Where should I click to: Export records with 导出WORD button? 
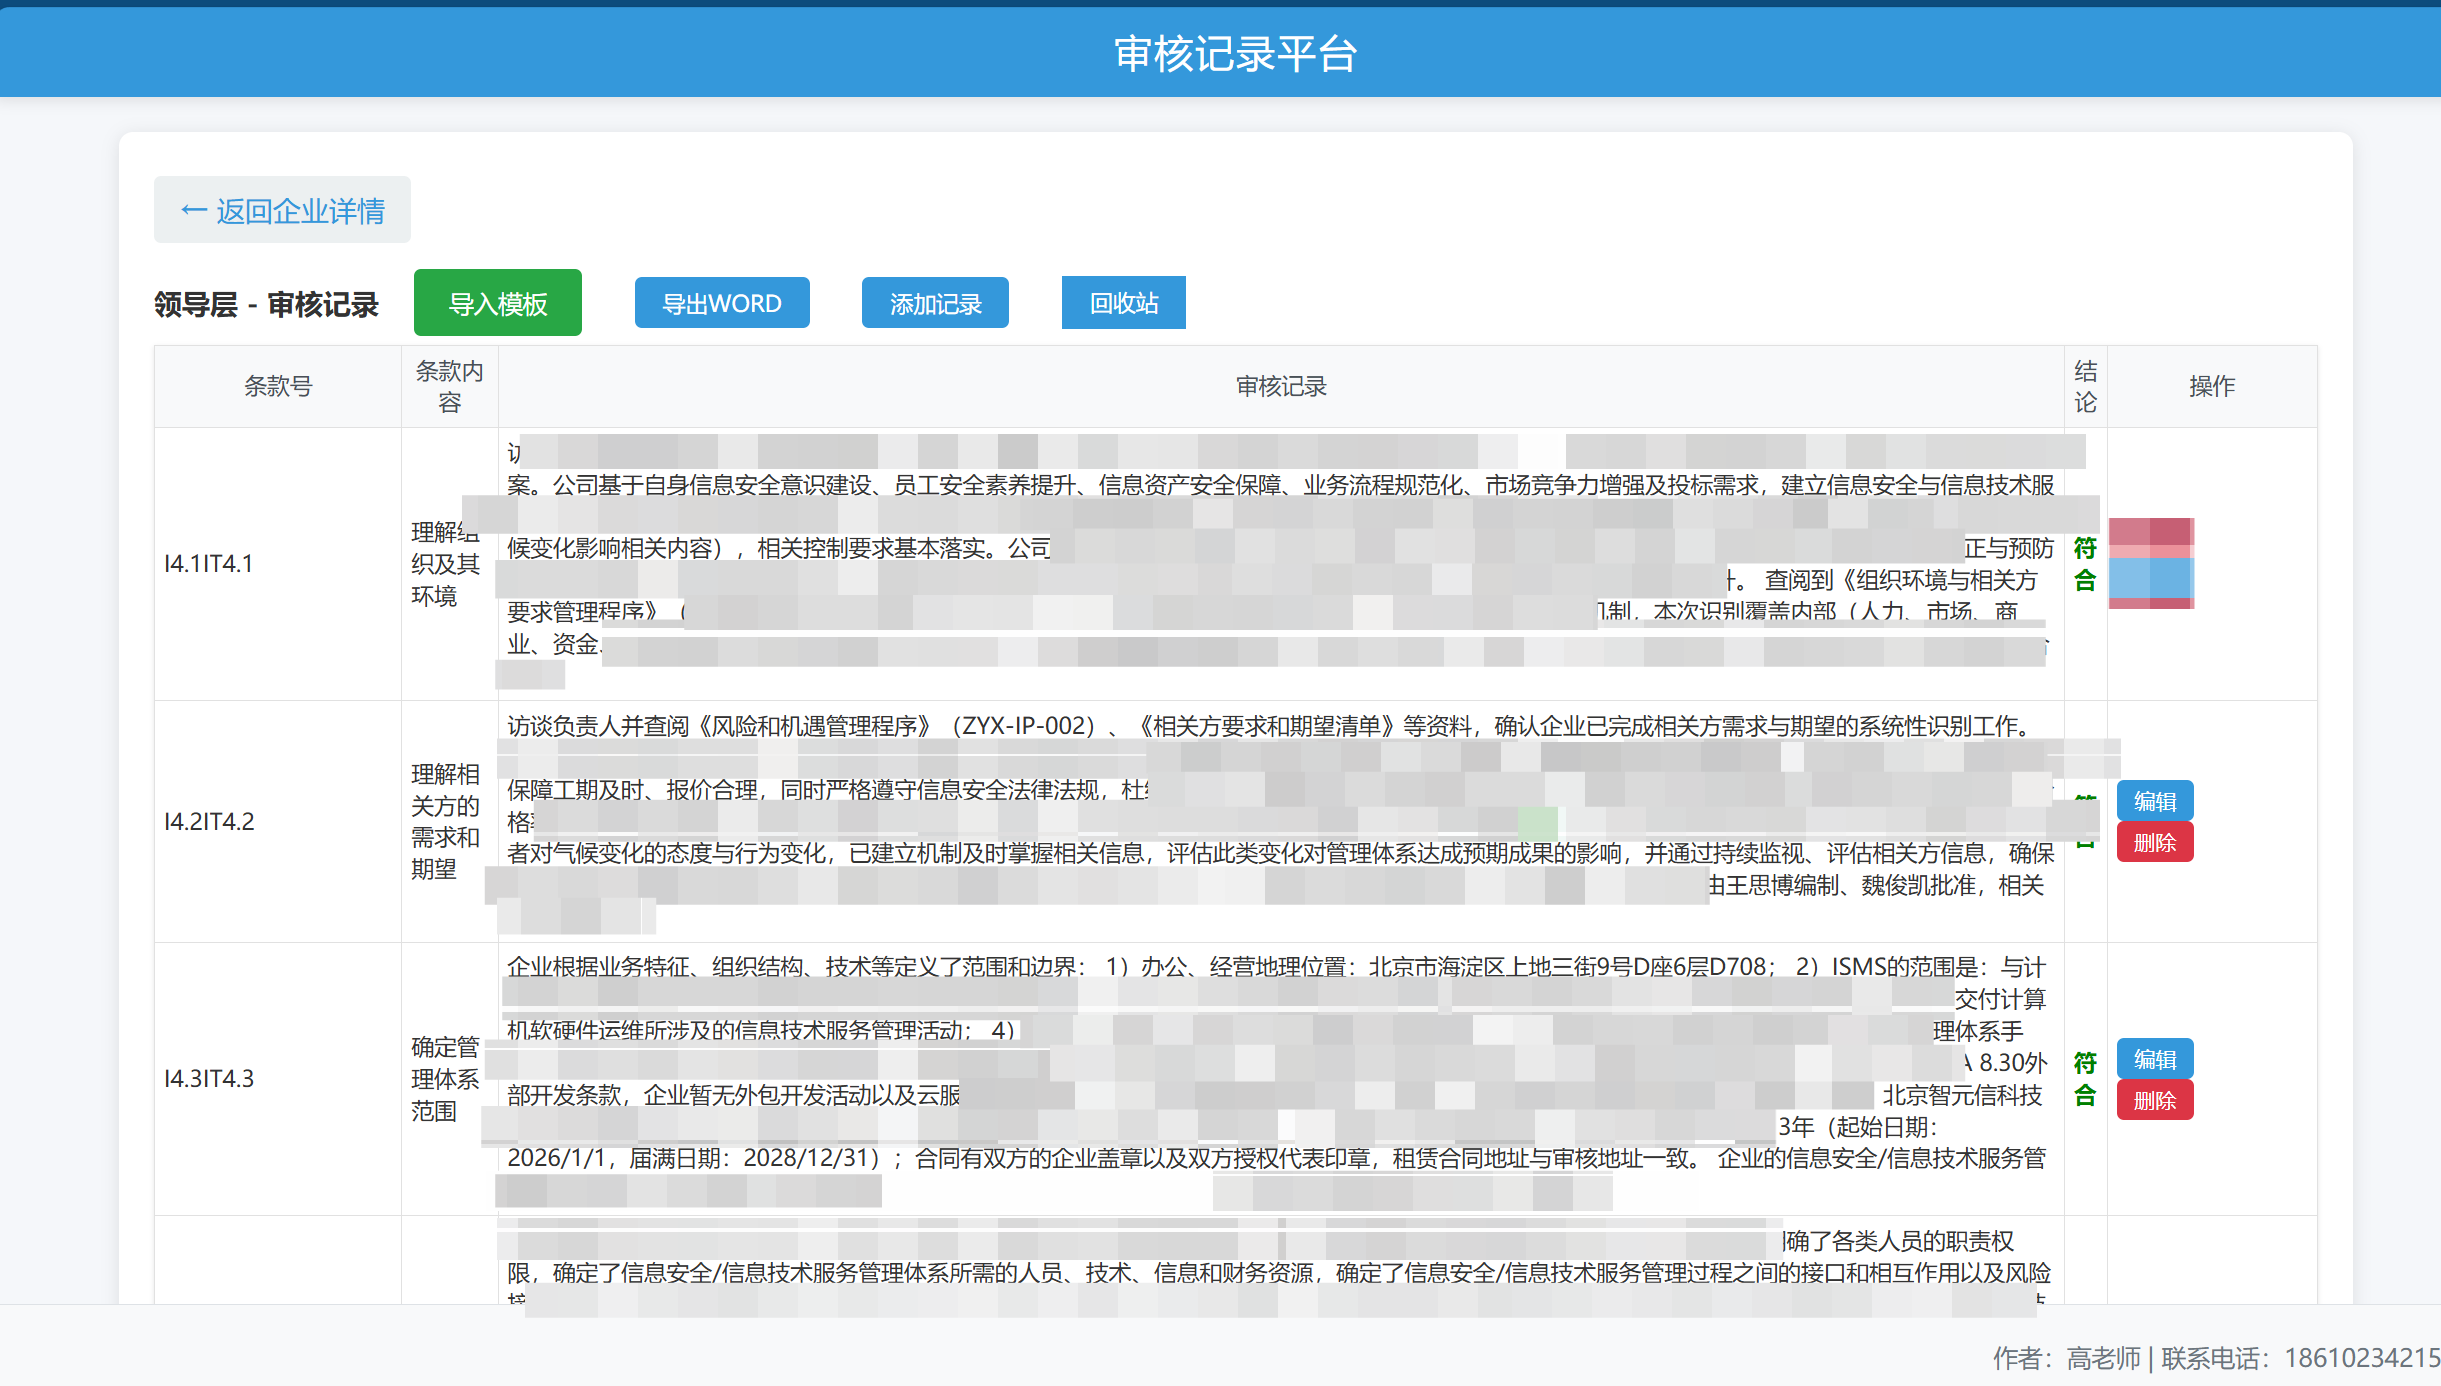pyautogui.click(x=722, y=302)
